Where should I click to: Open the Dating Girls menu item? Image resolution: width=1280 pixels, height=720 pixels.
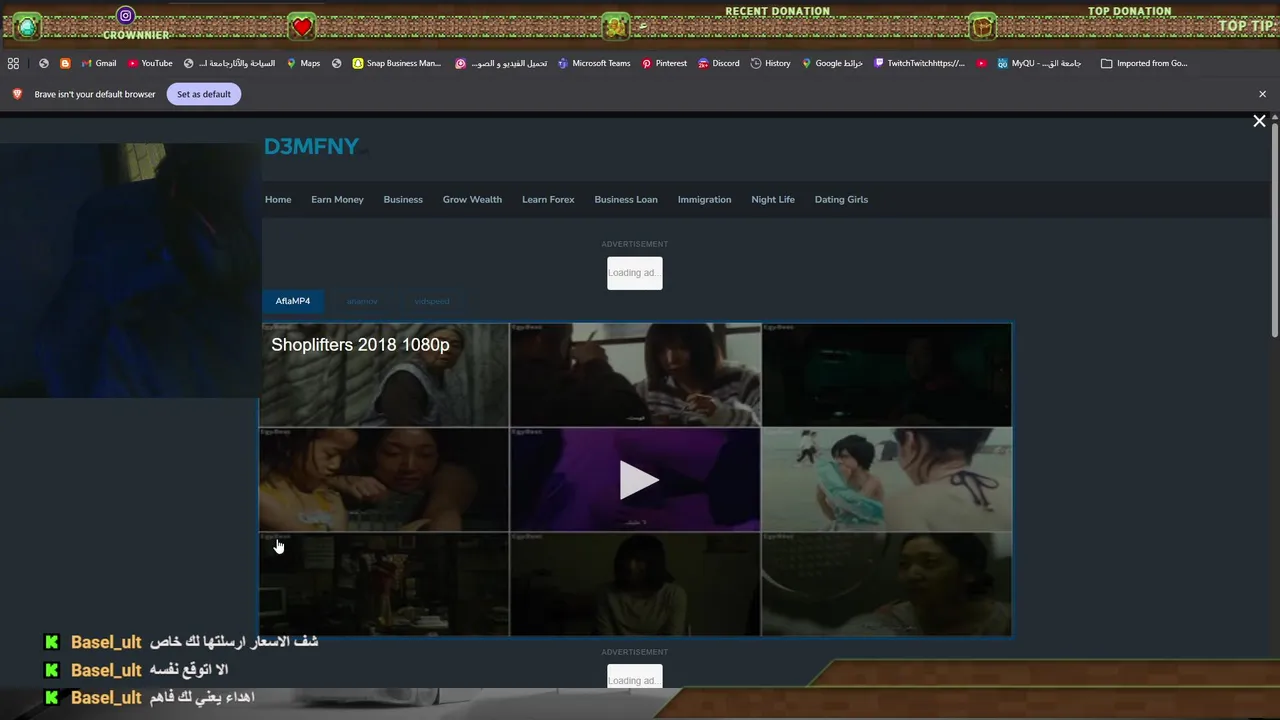tap(841, 199)
